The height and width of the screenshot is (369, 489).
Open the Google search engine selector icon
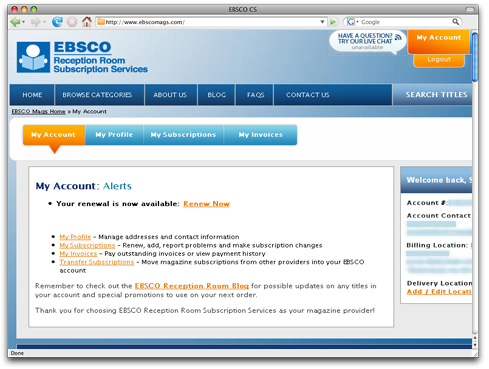coord(351,22)
